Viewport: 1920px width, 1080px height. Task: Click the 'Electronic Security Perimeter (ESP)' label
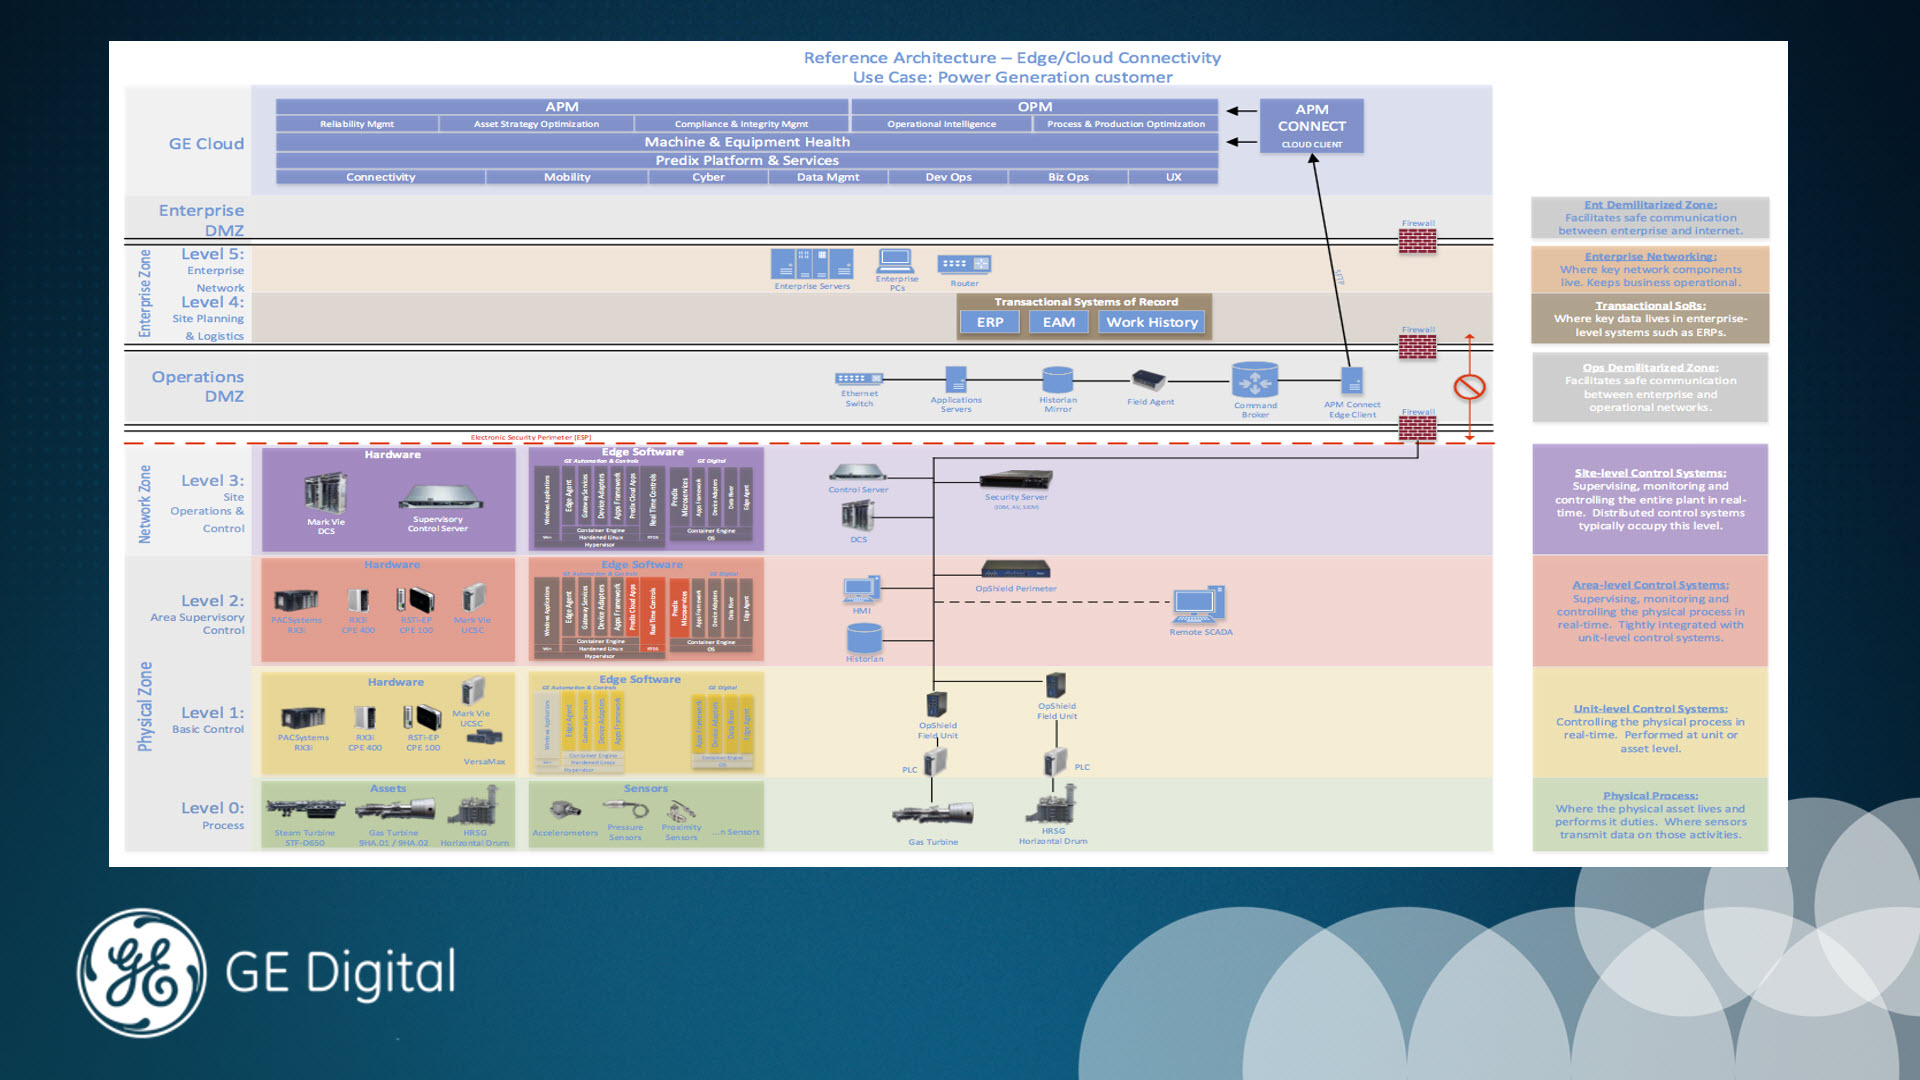click(x=531, y=437)
